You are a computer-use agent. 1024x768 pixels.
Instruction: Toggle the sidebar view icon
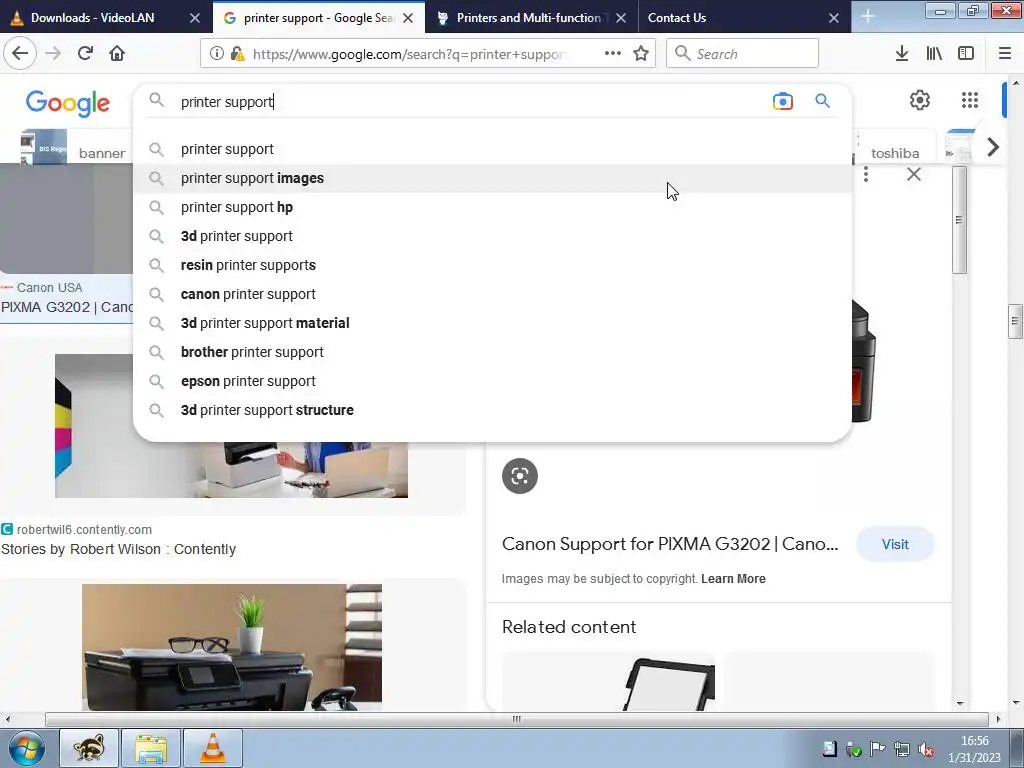tap(966, 54)
